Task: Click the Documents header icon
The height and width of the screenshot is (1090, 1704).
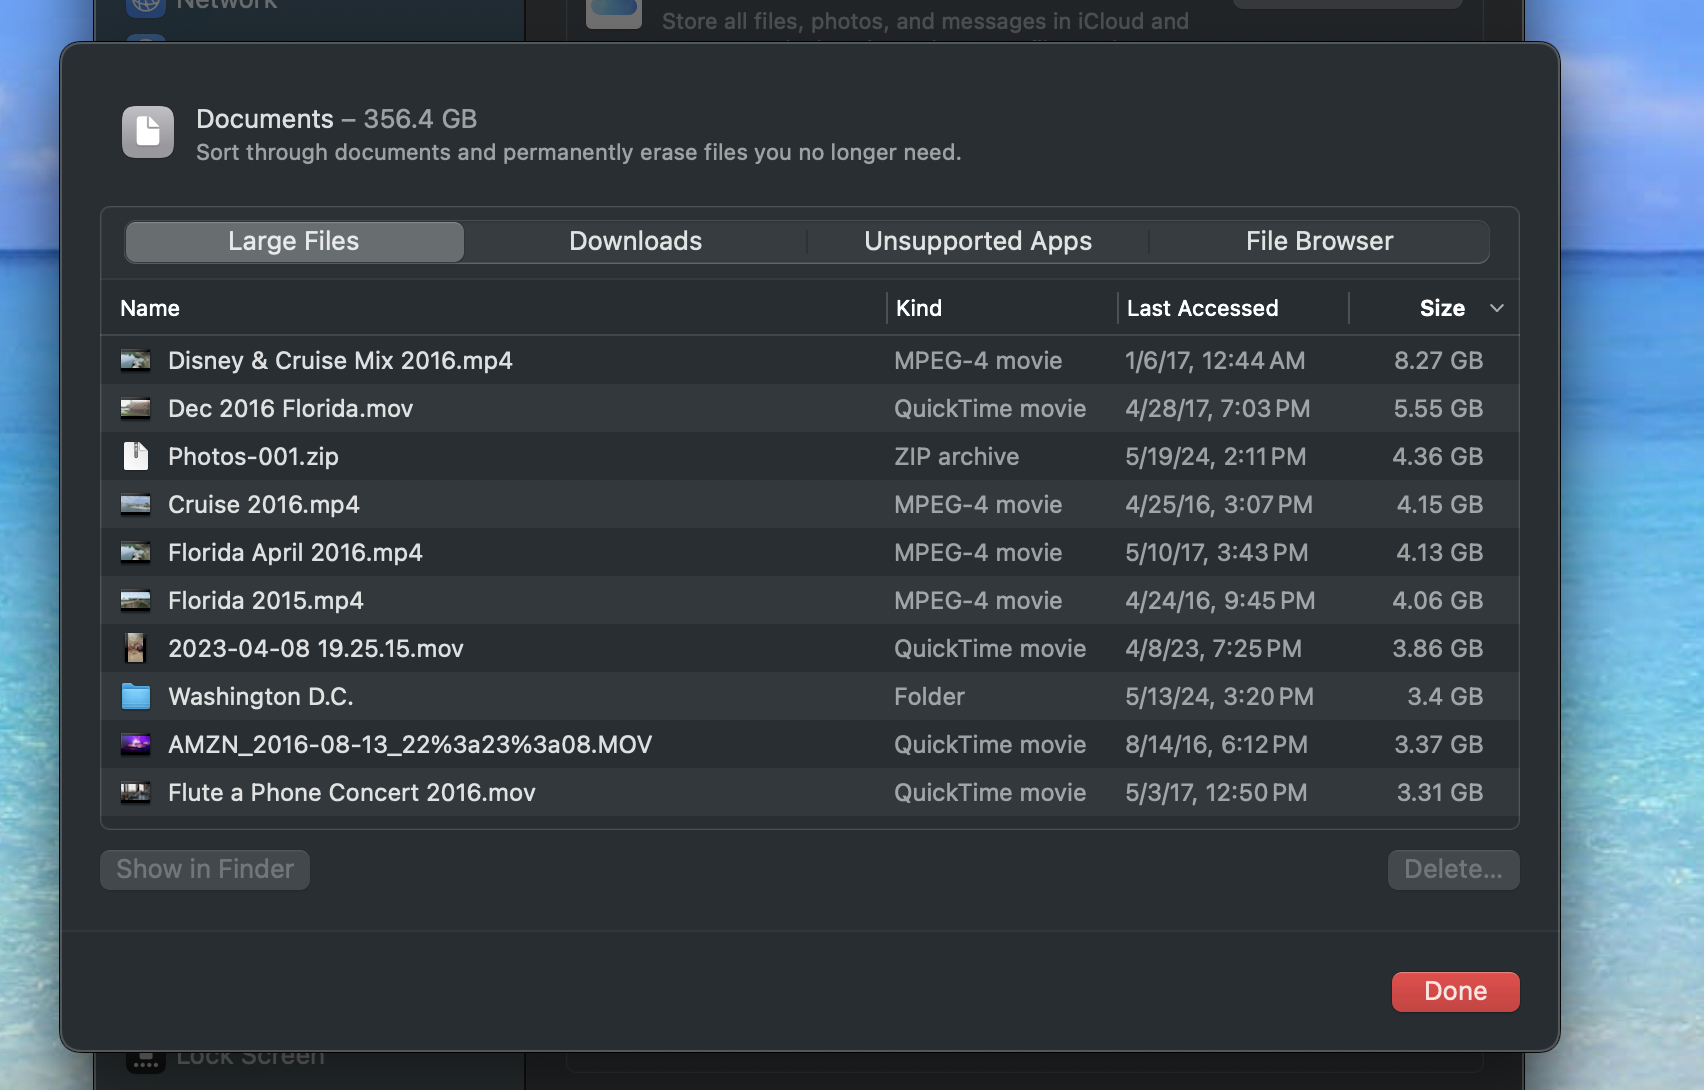Action: coord(148,132)
